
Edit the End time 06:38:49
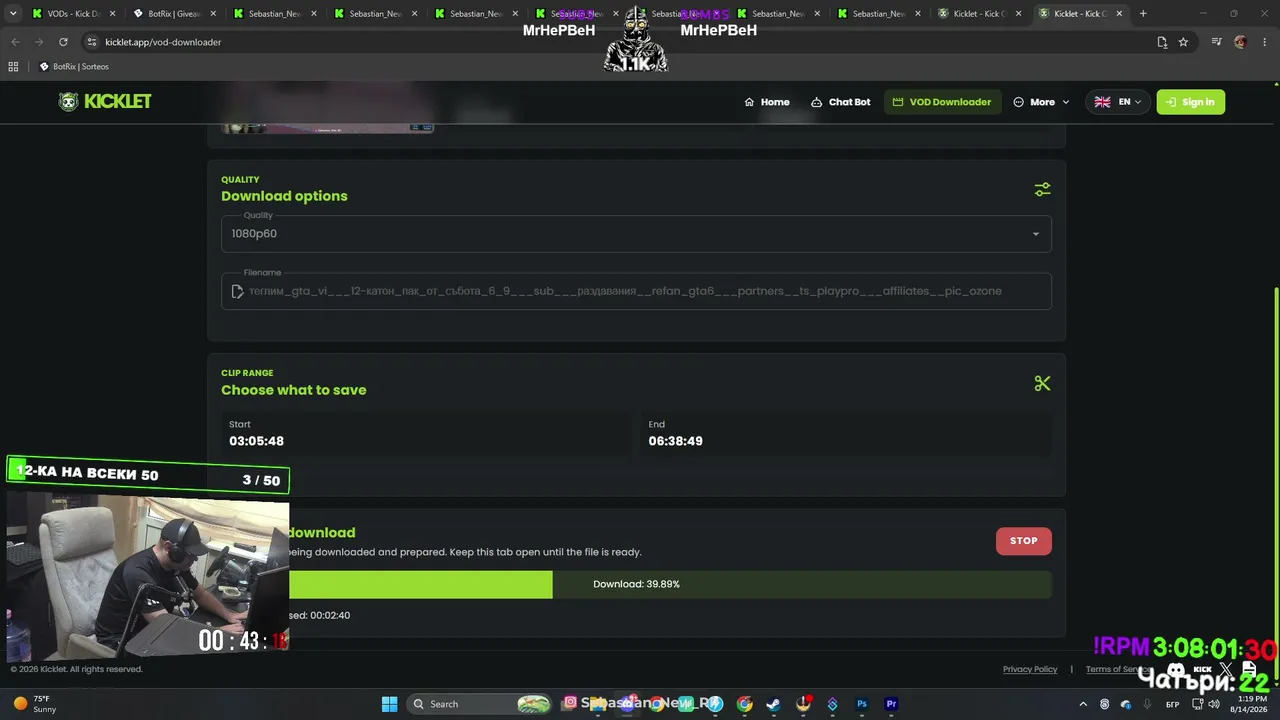coord(846,434)
